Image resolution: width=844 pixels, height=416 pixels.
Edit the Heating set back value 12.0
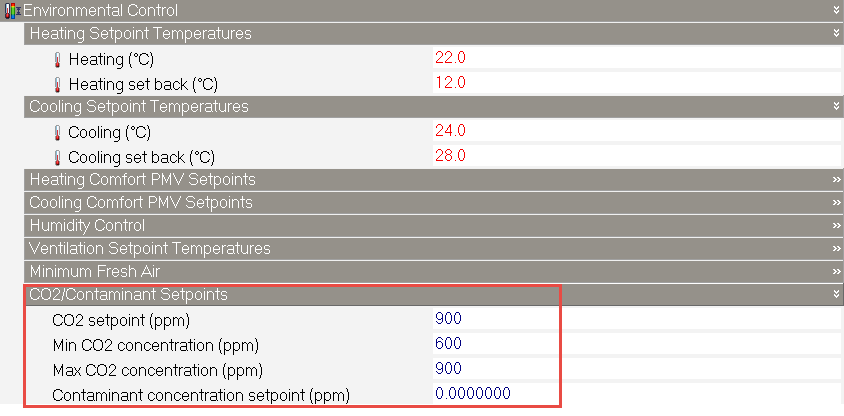[450, 82]
